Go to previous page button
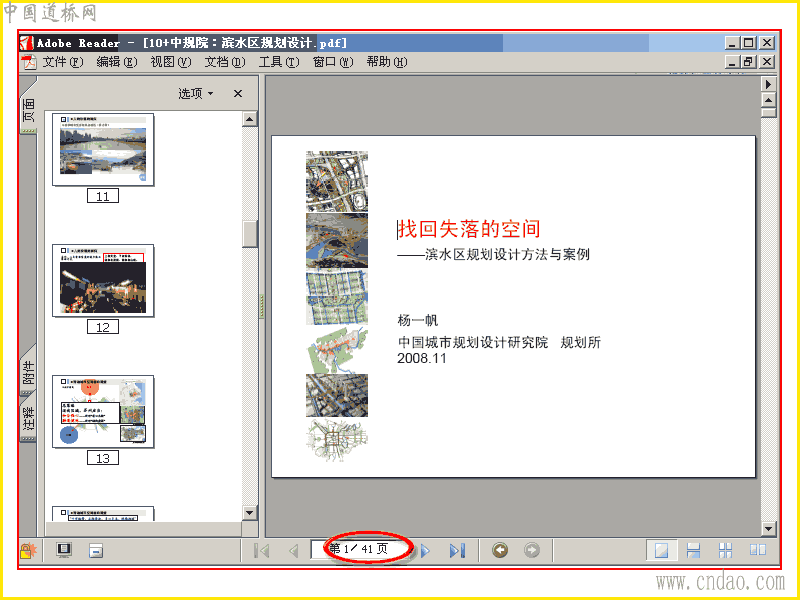 coord(293,551)
